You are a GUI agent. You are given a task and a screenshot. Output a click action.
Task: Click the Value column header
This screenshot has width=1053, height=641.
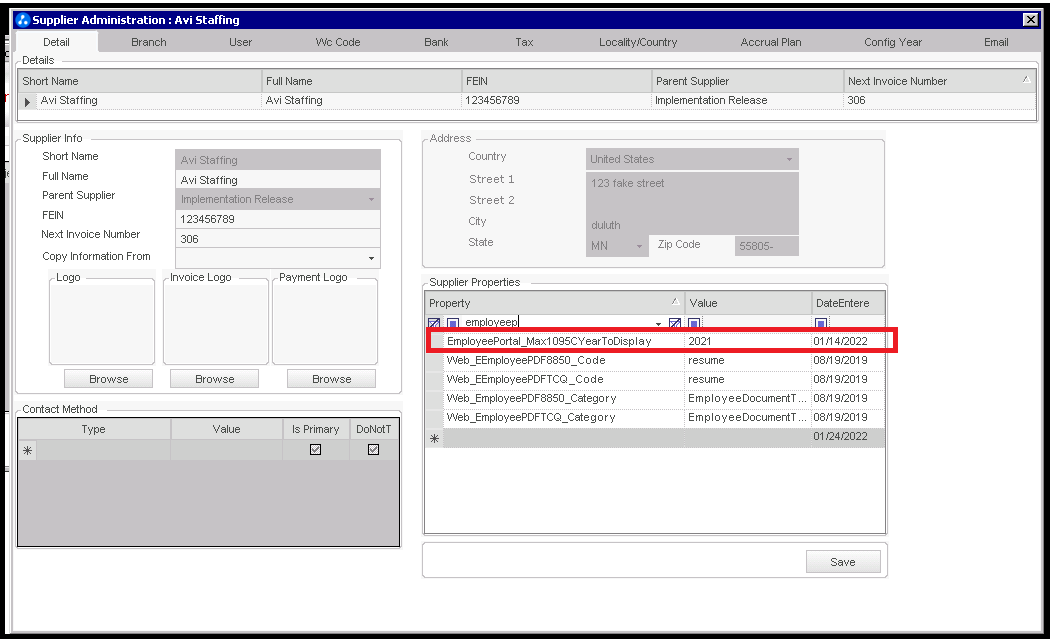(x=747, y=303)
